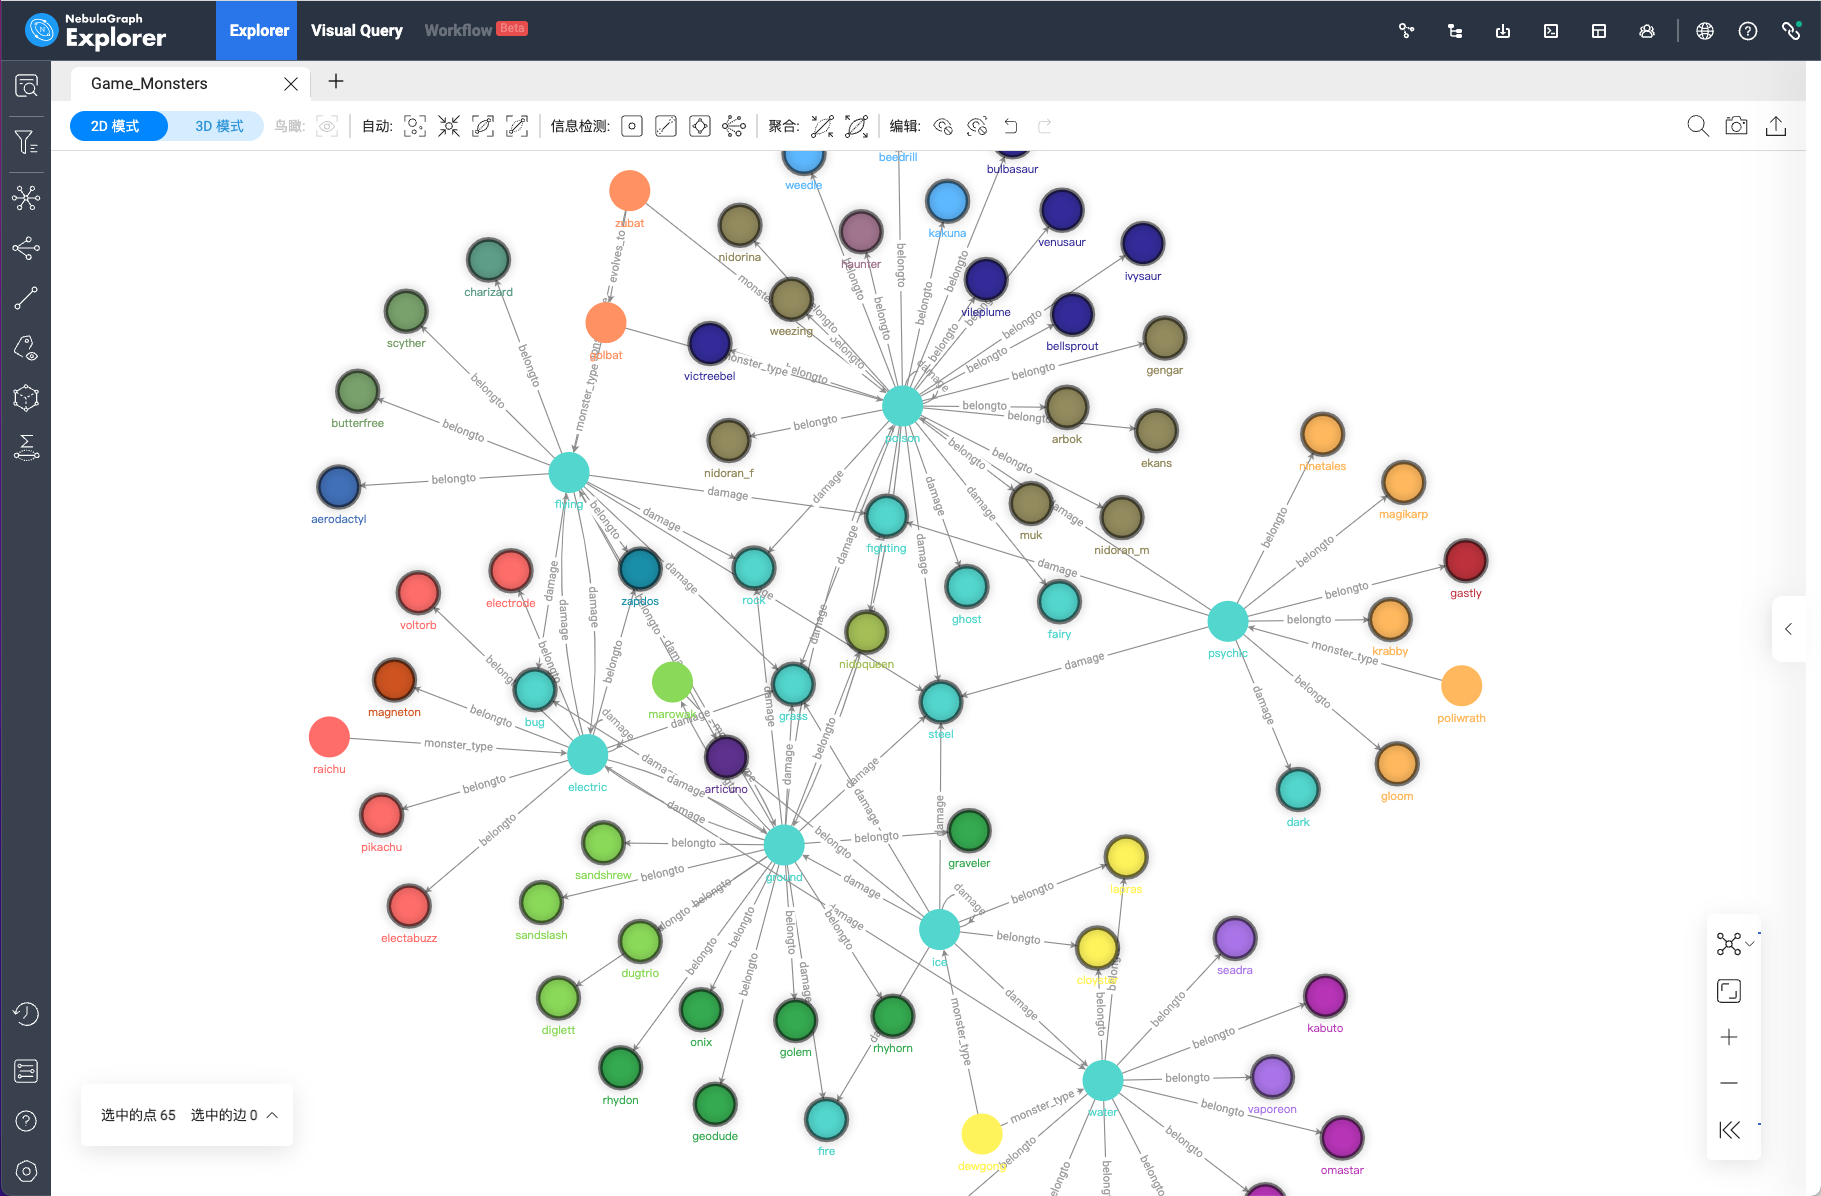Select the filter tool in the left sidebar
Screen dimensions: 1821x1196
(26, 141)
